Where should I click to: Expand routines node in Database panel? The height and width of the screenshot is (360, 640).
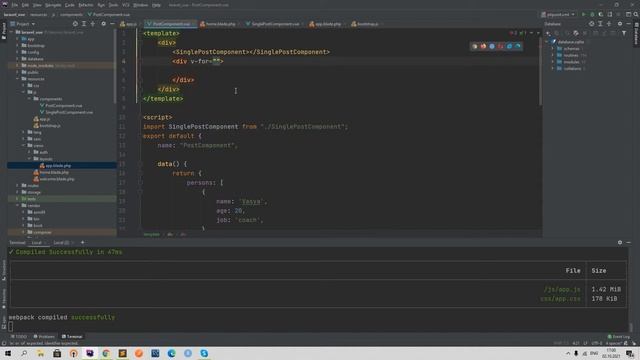click(553, 55)
